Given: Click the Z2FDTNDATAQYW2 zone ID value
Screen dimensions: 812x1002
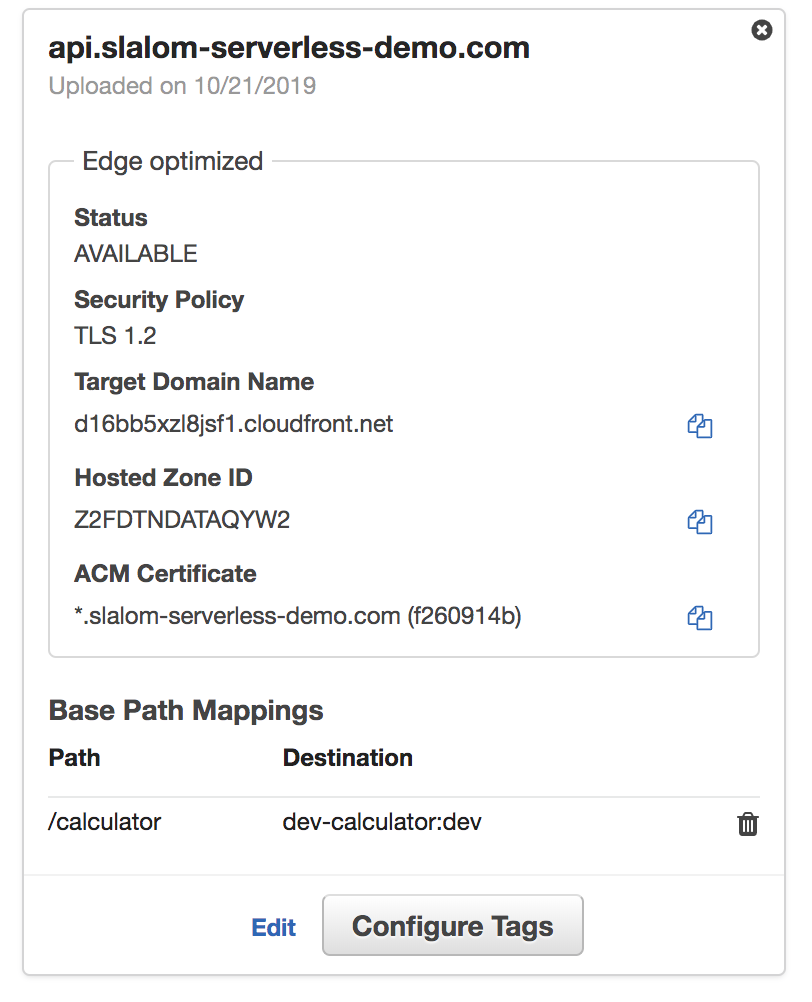Looking at the screenshot, I should (x=182, y=520).
